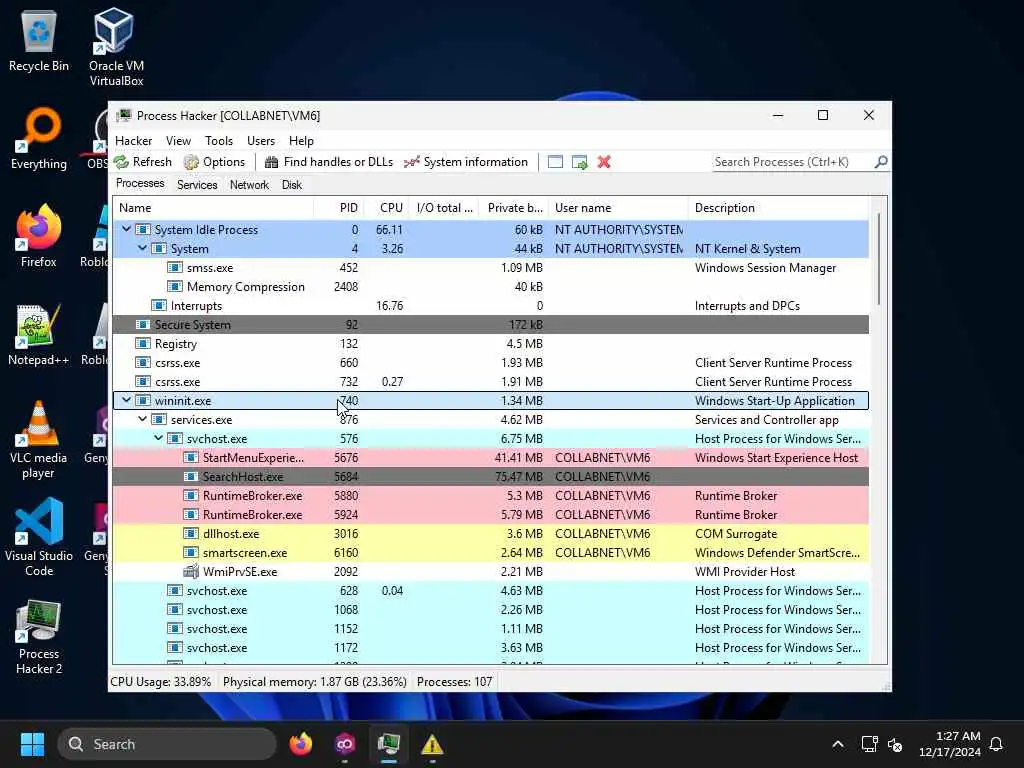The width and height of the screenshot is (1024, 768).
Task: Click find window and thread icon
Action: [579, 162]
